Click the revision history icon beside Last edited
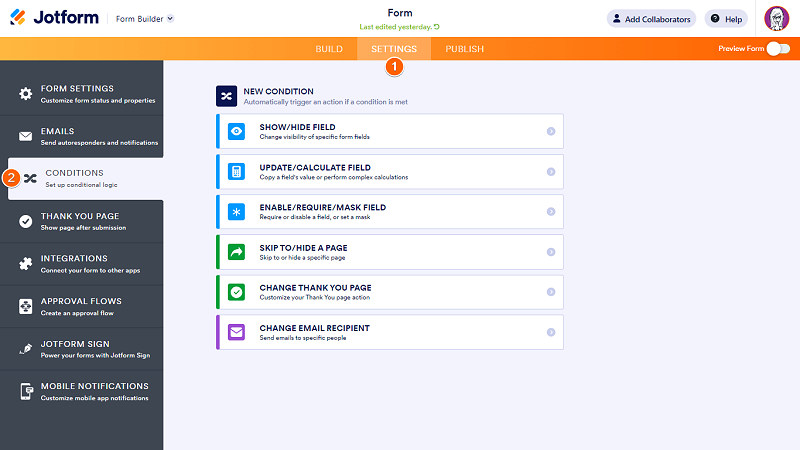 pos(437,27)
